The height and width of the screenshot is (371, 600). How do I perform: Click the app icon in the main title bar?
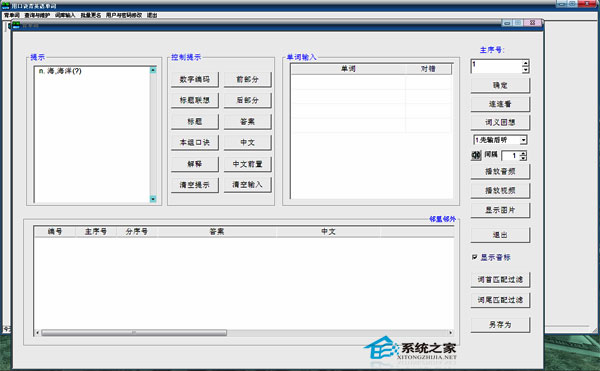click(x=6, y=5)
